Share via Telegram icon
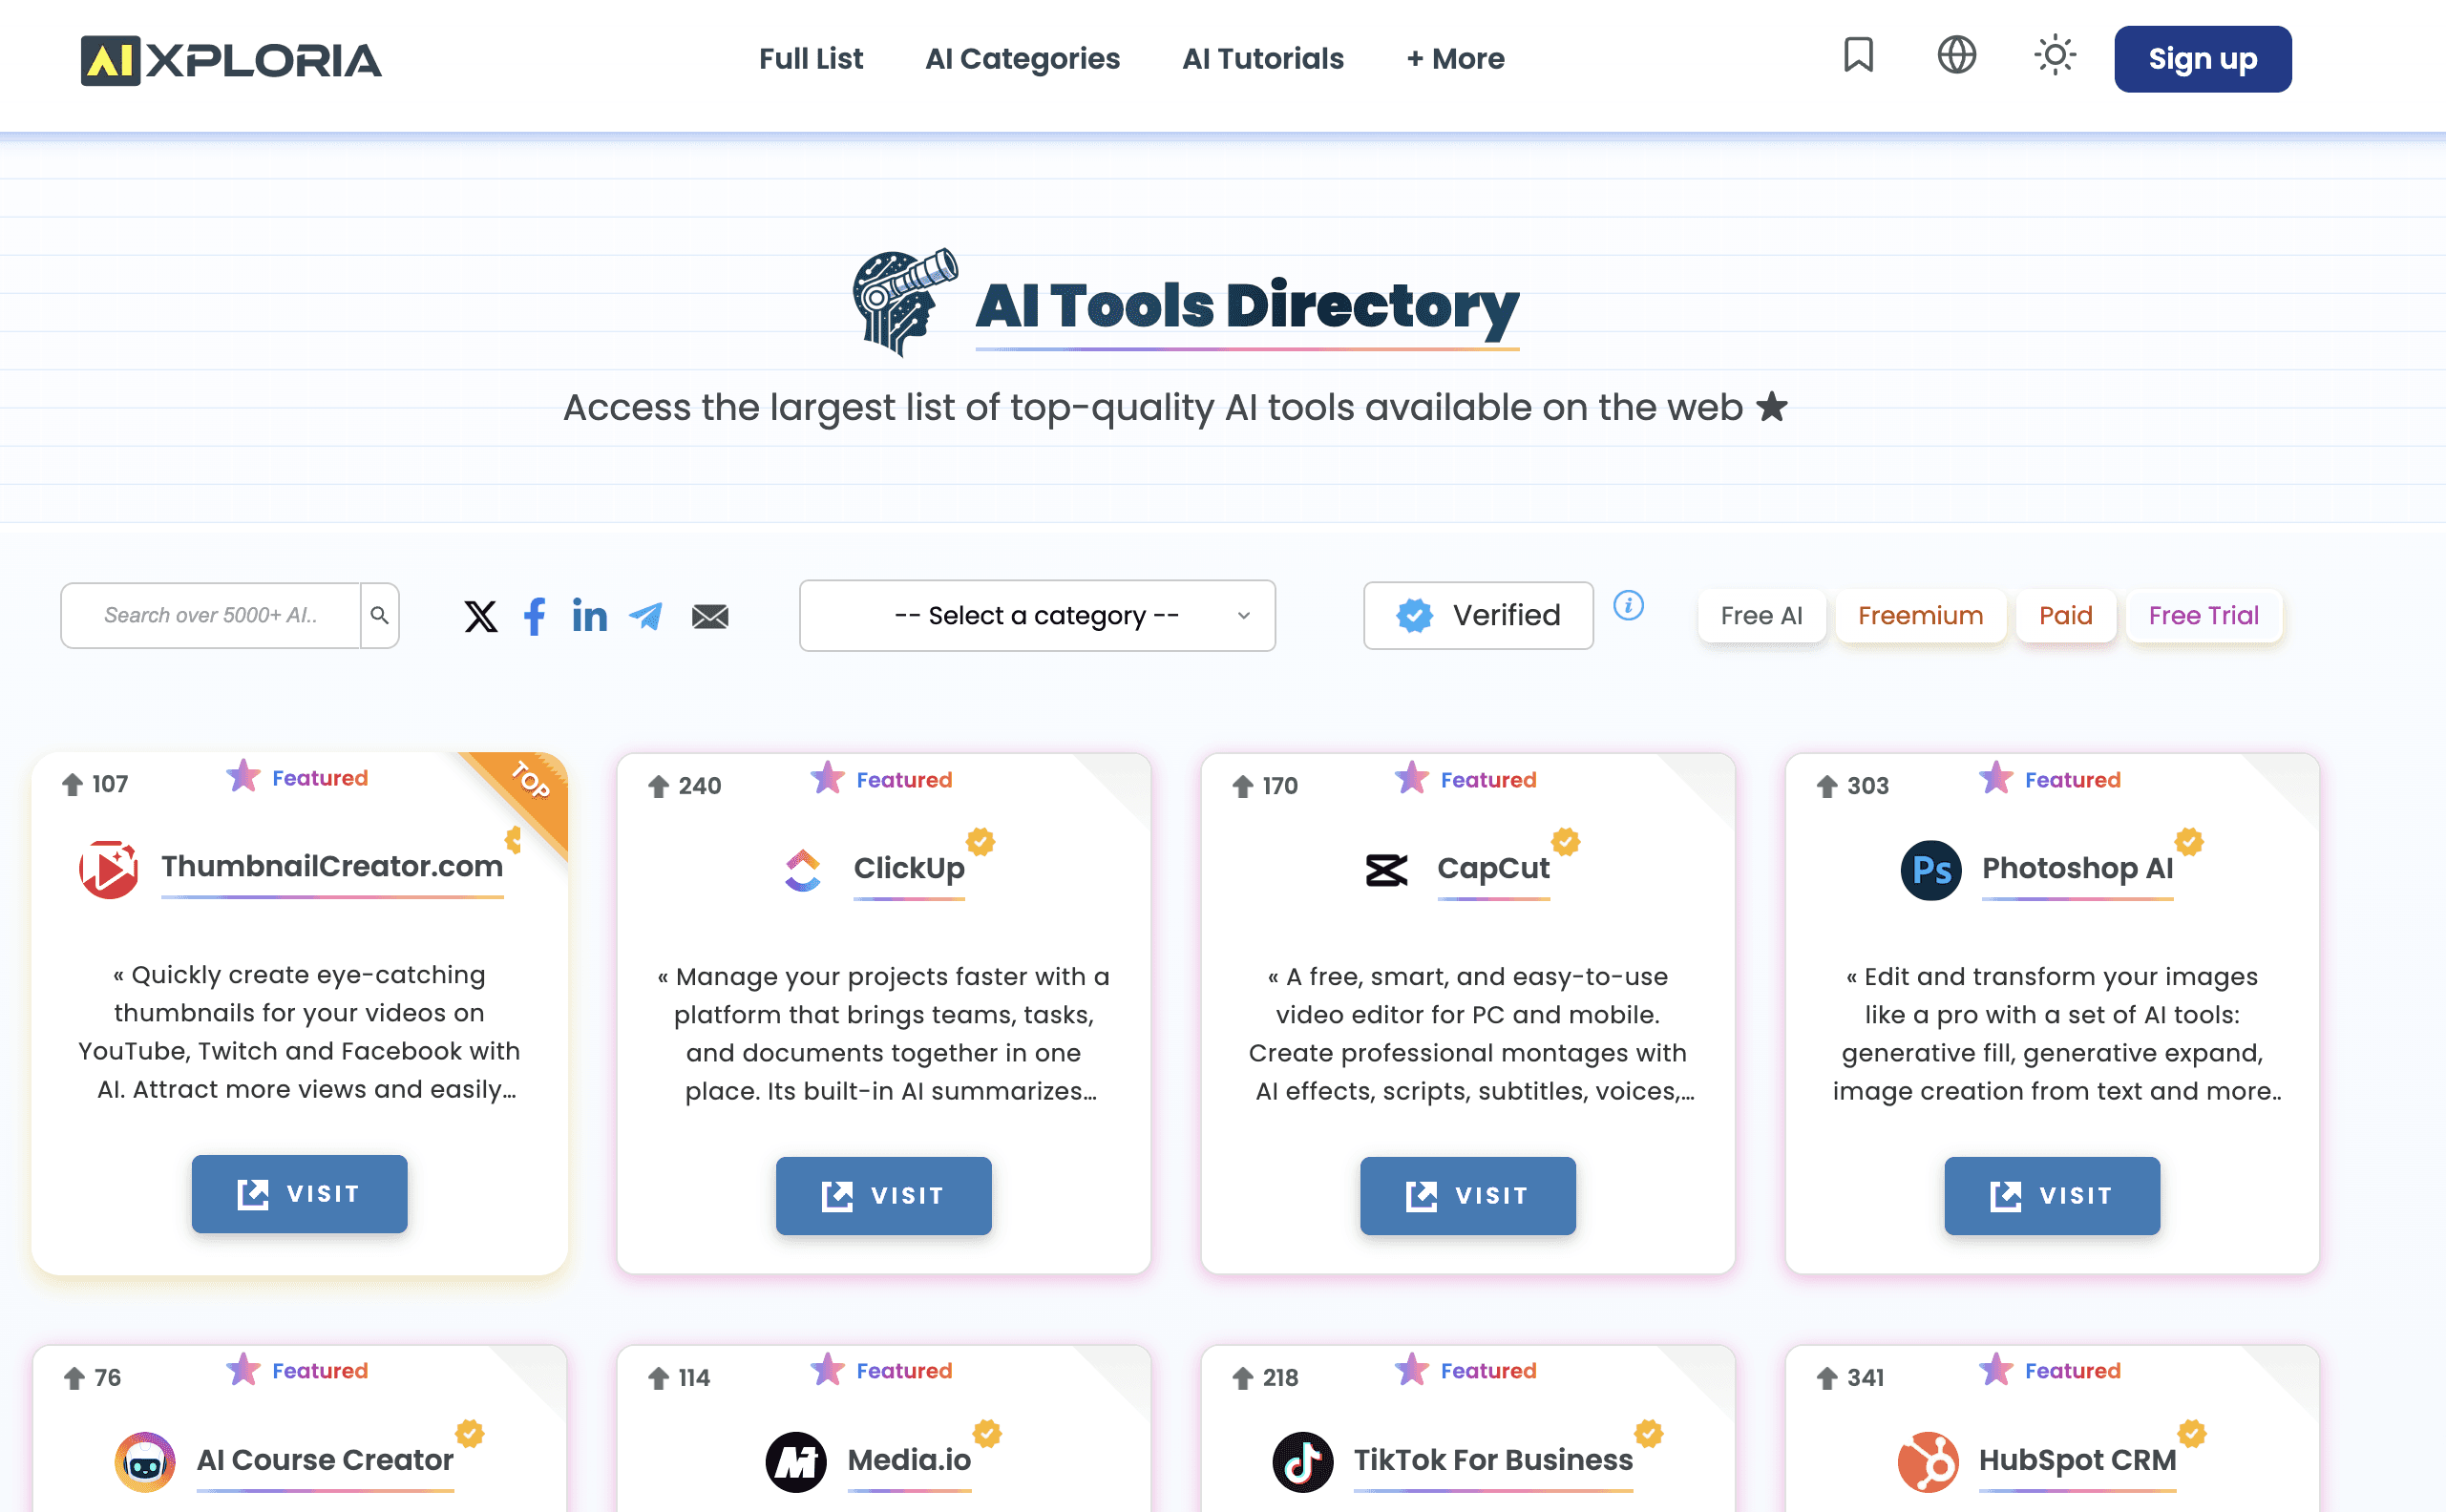Image resolution: width=2446 pixels, height=1512 pixels. tap(646, 616)
